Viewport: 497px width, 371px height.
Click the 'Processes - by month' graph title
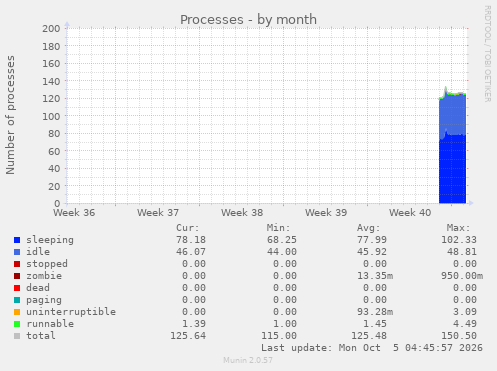(x=248, y=20)
